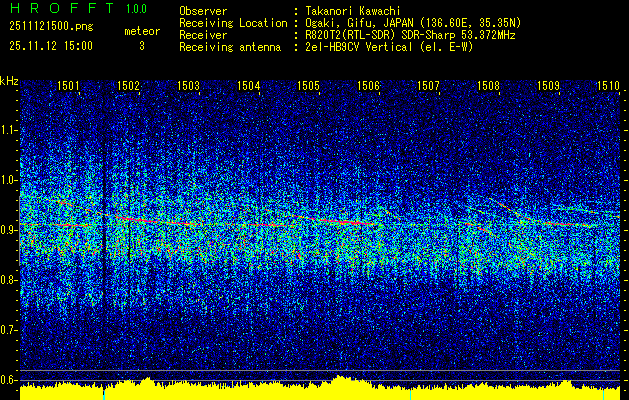This screenshot has height=400, width=629.
Task: Click time marker 1502
Action: pos(128,85)
